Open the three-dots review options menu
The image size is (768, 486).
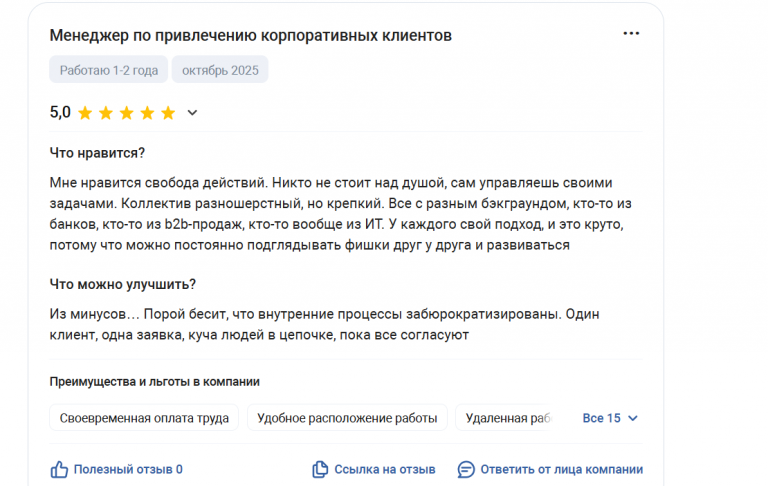pyautogui.click(x=631, y=34)
